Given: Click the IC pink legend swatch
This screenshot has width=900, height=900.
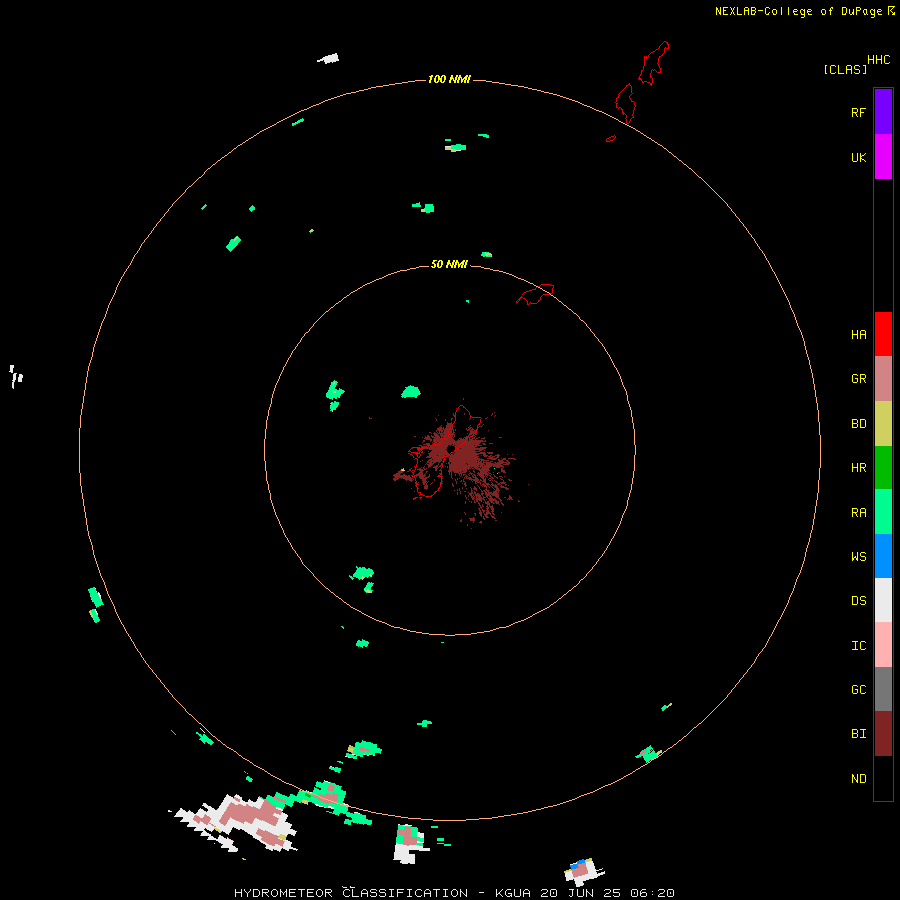Looking at the screenshot, I should (x=883, y=645).
